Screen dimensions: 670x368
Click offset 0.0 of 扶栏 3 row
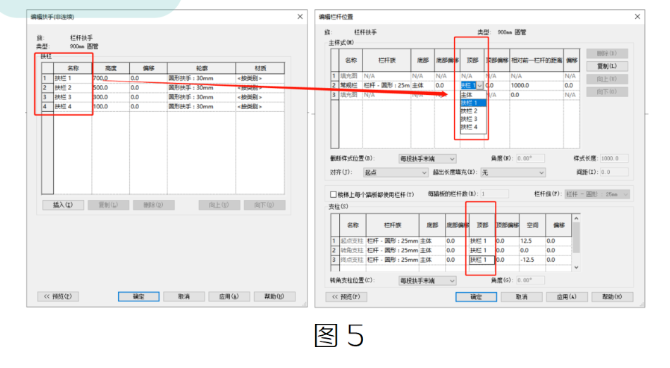point(148,97)
